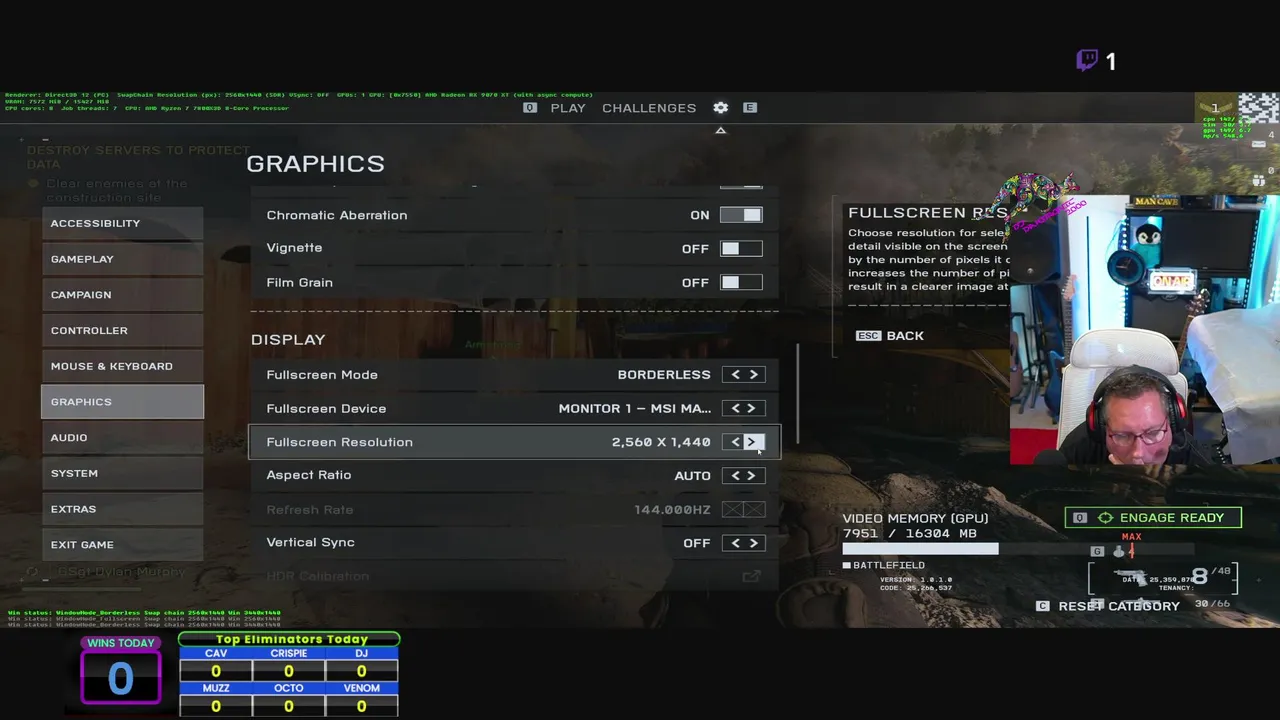The height and width of the screenshot is (720, 1280).
Task: Click right arrow for Fullscreen Mode
Action: (x=754, y=375)
